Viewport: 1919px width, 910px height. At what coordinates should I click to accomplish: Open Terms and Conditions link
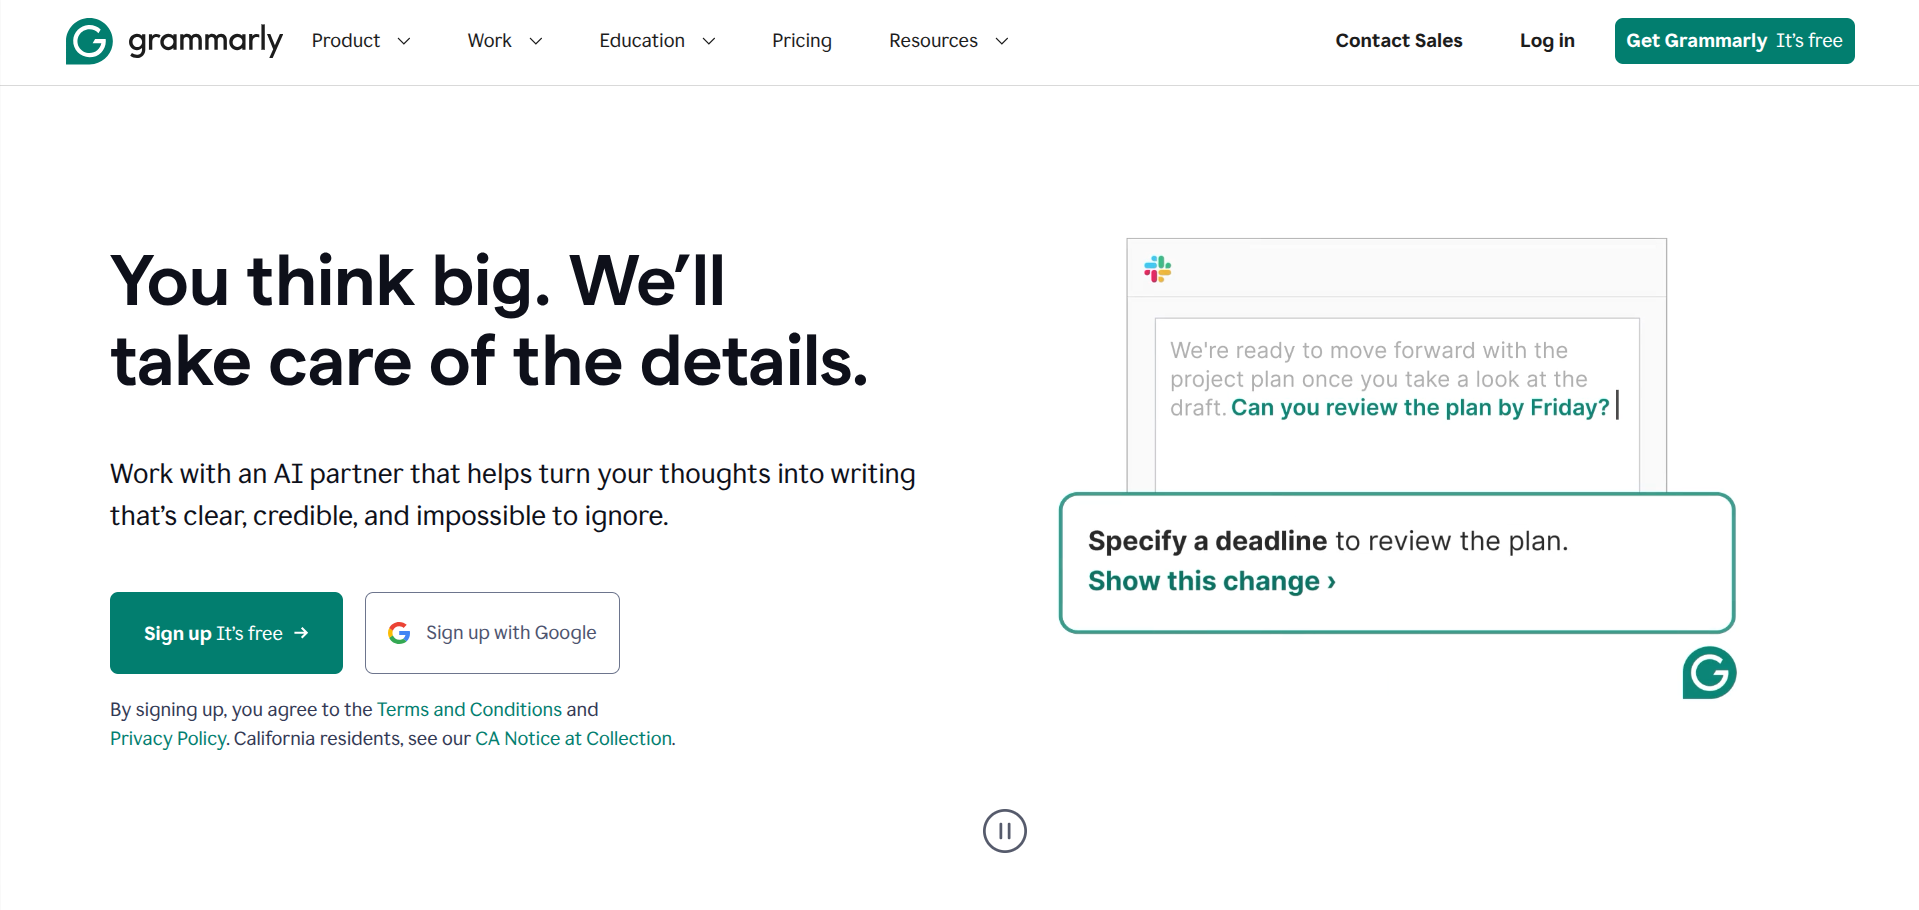pos(470,709)
